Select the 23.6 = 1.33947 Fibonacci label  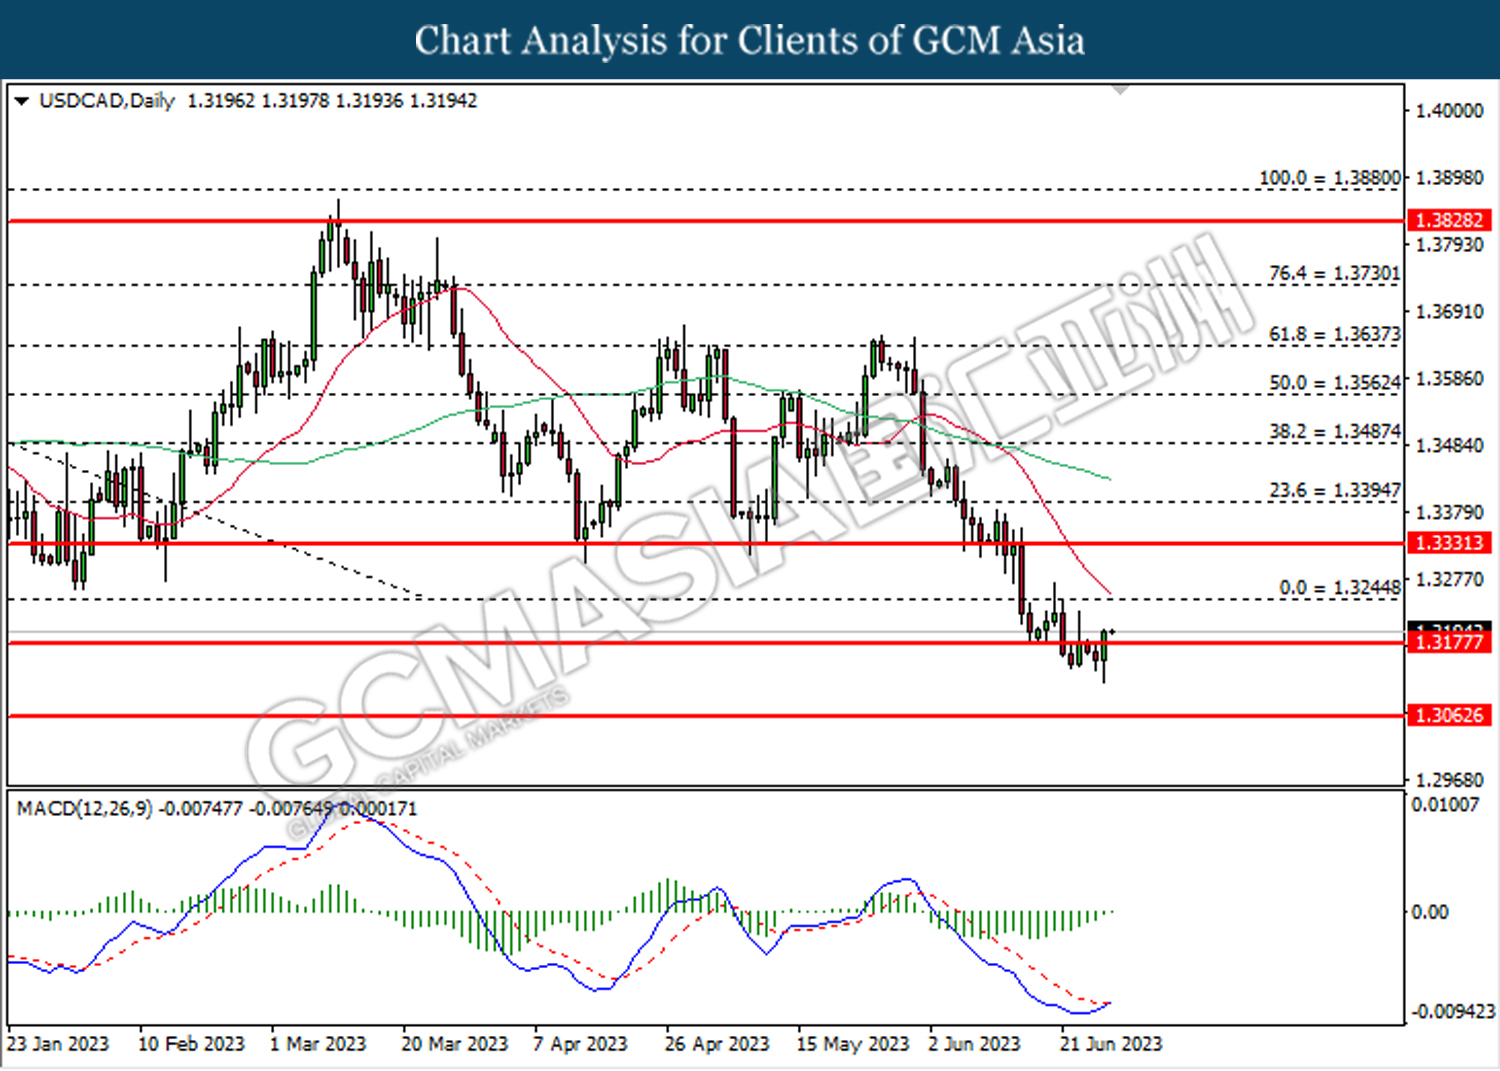pyautogui.click(x=1335, y=491)
